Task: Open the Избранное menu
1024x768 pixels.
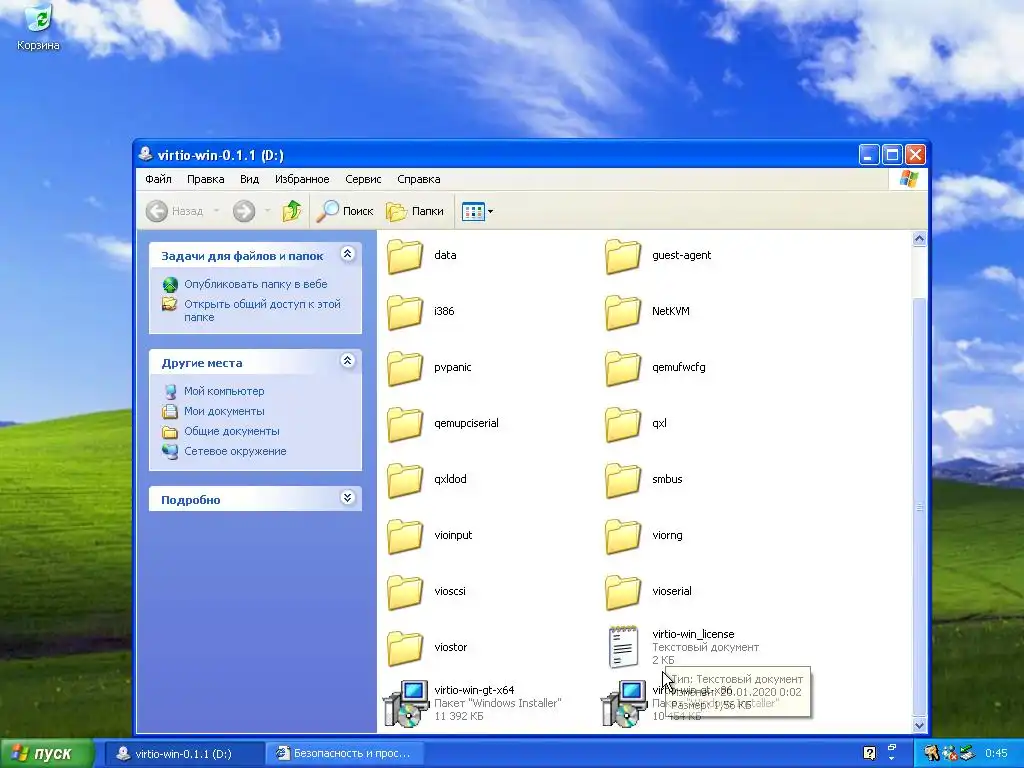Action: (x=302, y=179)
